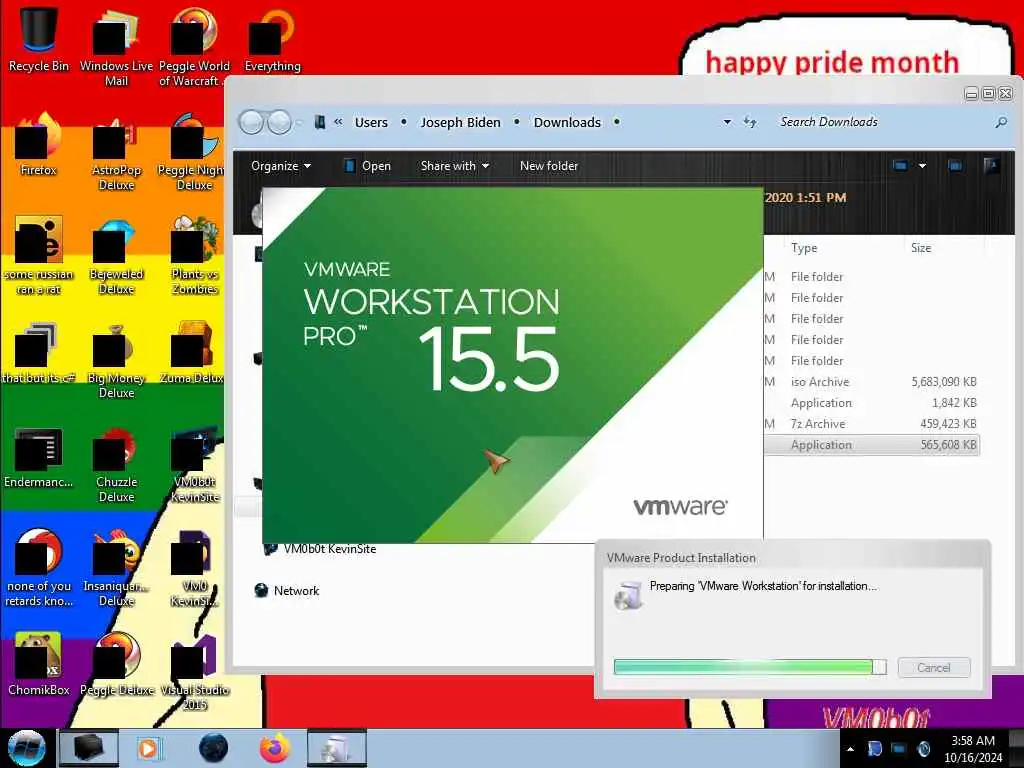Select the installer taskbar button

(x=336, y=748)
